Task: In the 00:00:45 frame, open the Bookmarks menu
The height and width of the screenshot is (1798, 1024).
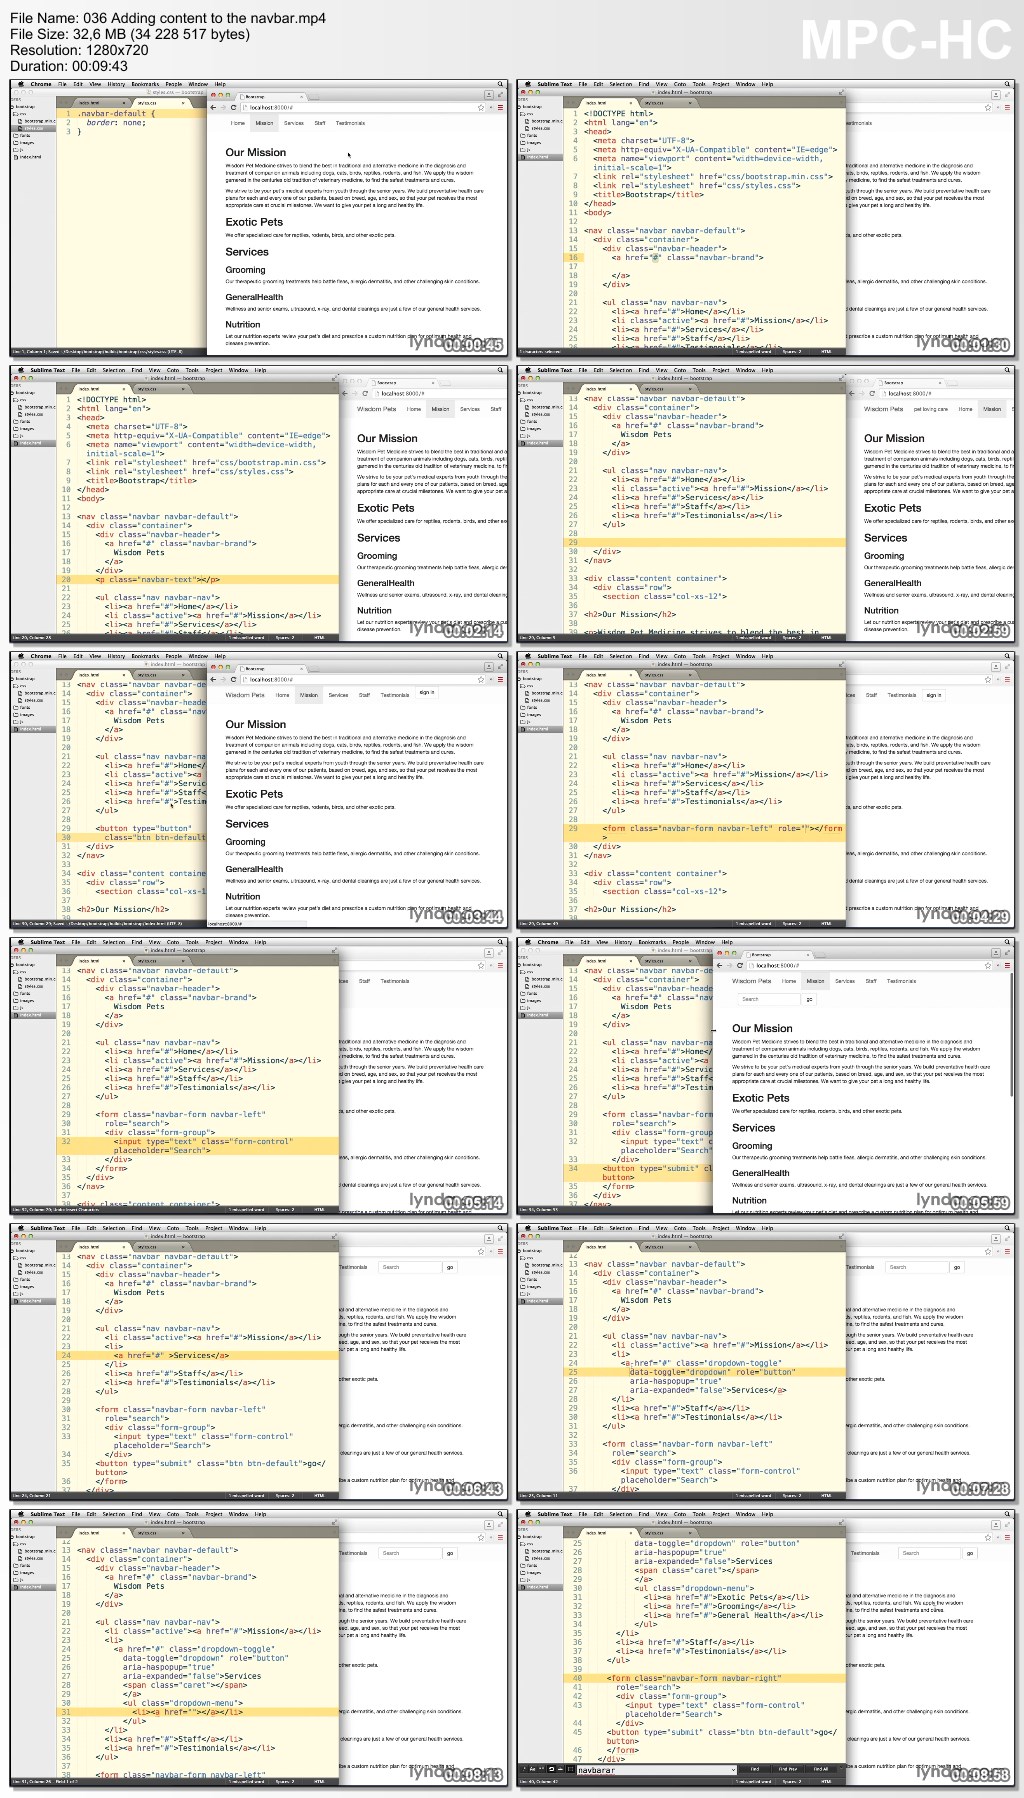Action: 145,84
